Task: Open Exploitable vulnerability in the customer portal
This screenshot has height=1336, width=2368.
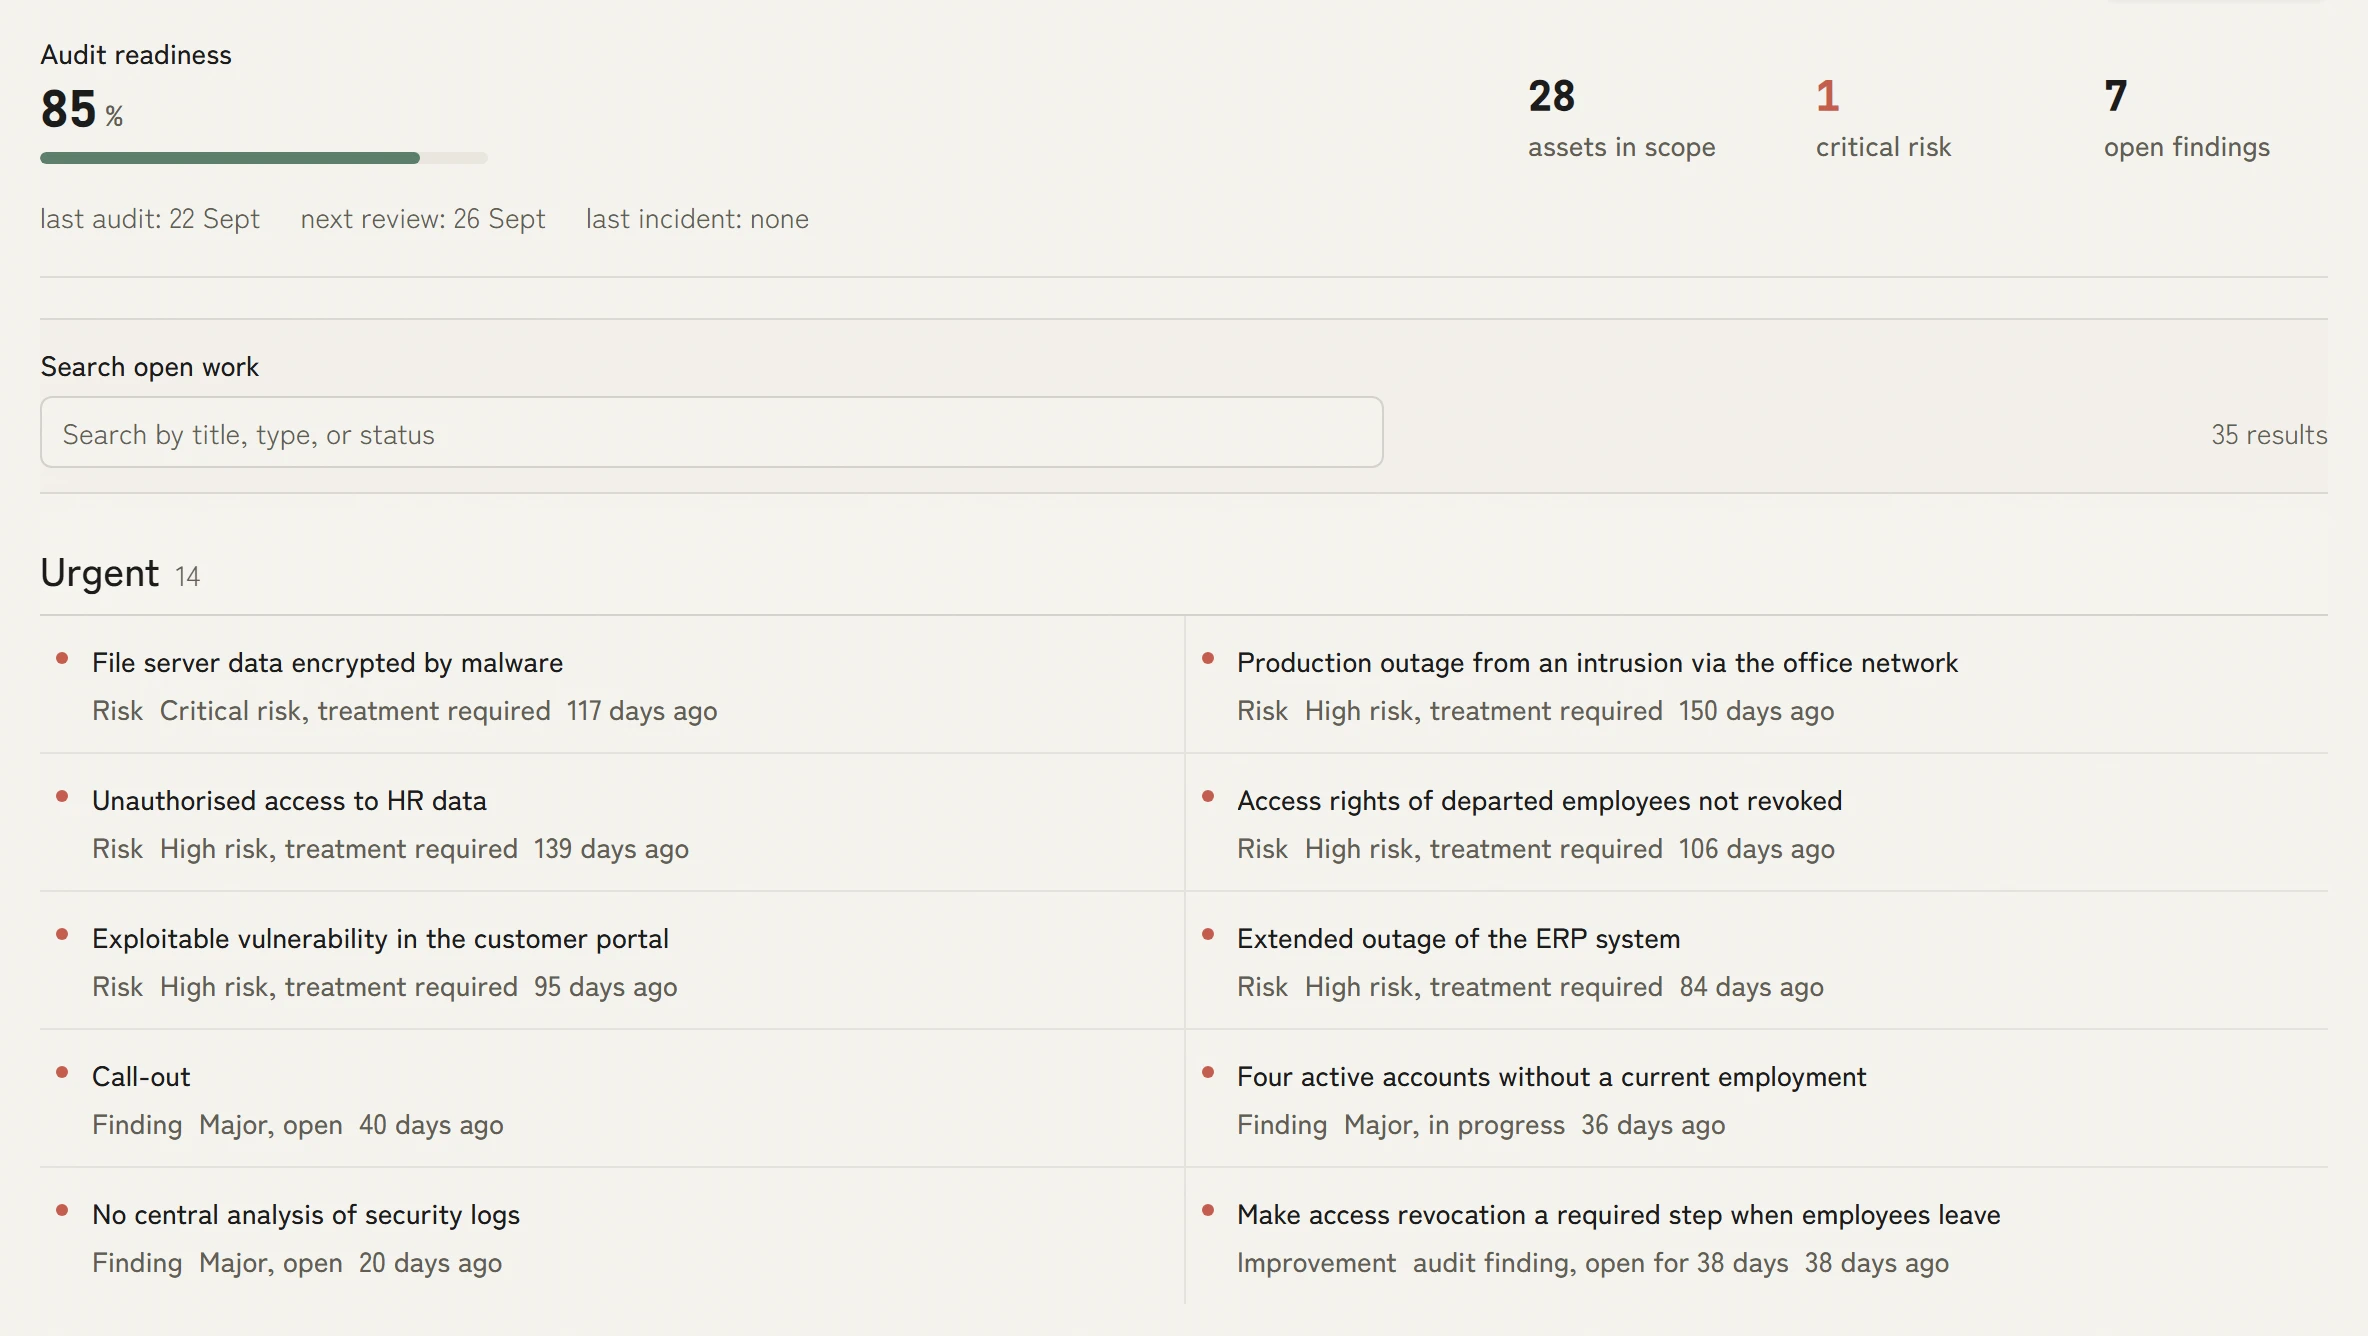Action: pos(612,961)
